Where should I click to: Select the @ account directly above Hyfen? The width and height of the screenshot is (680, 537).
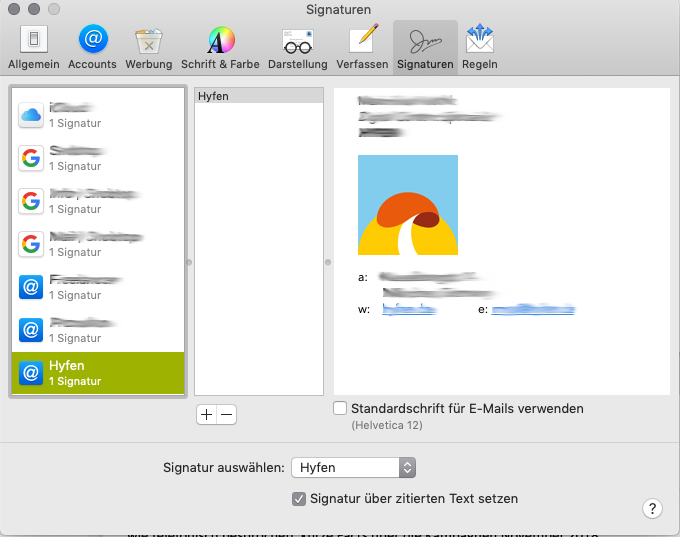pos(98,330)
